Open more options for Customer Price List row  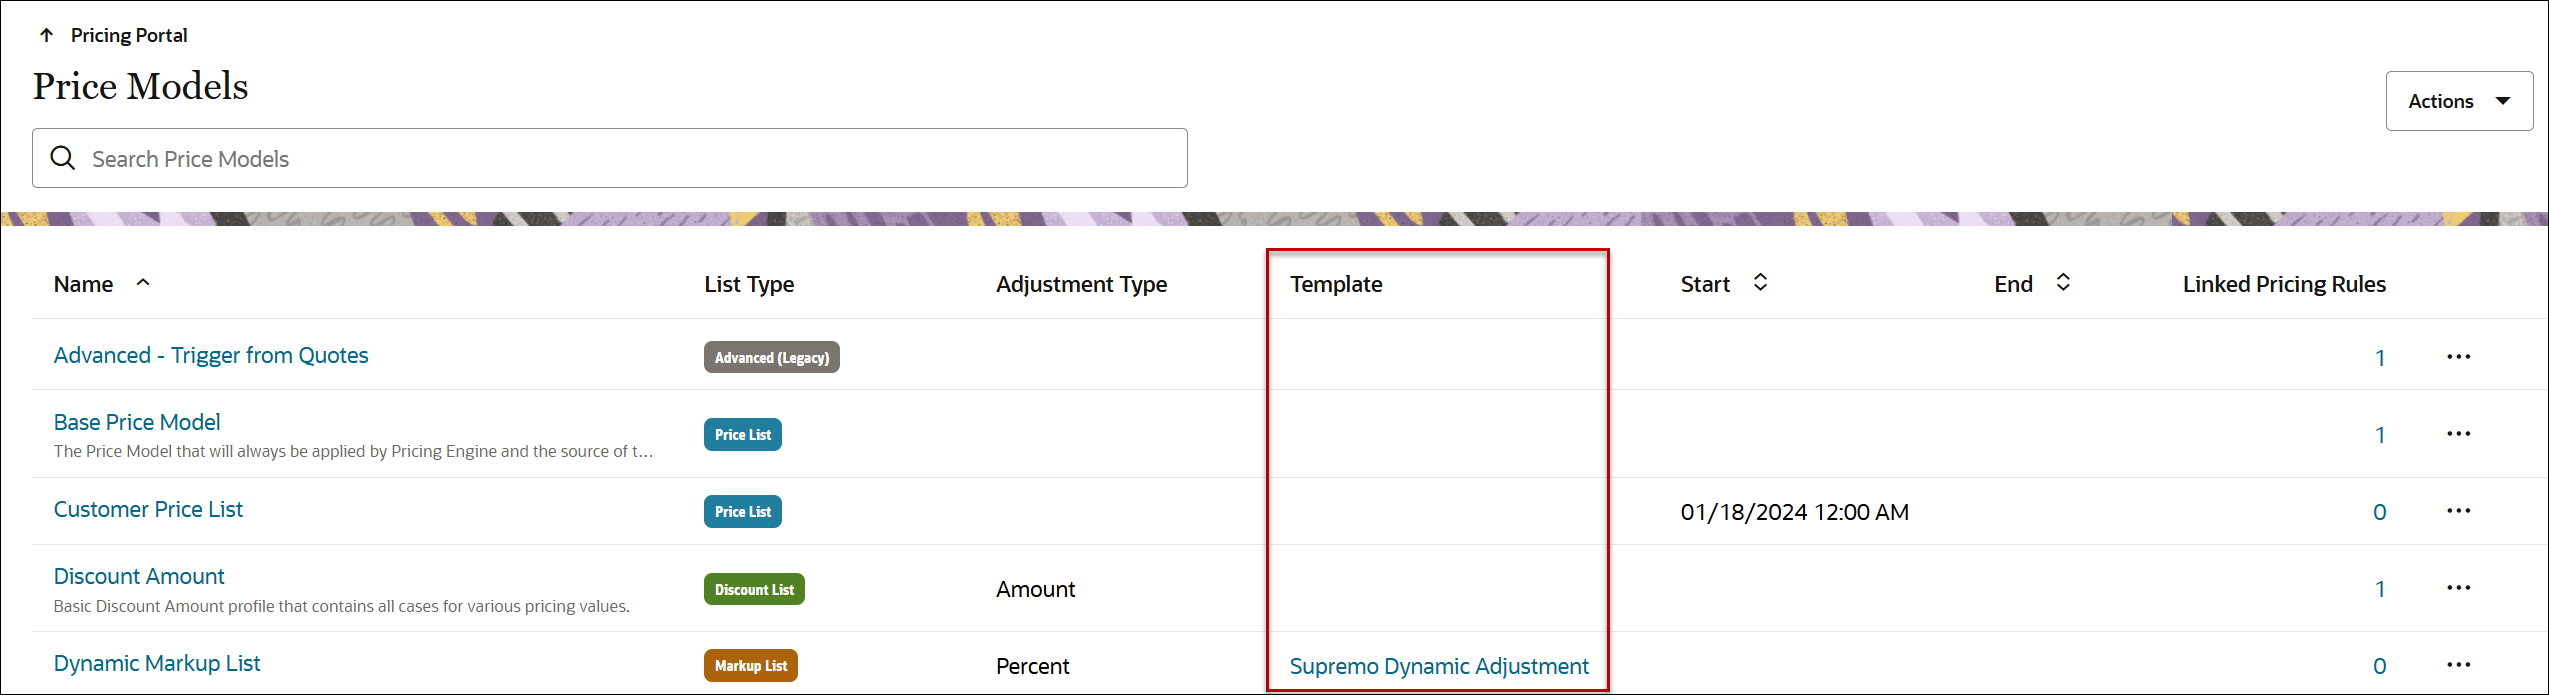2458,511
